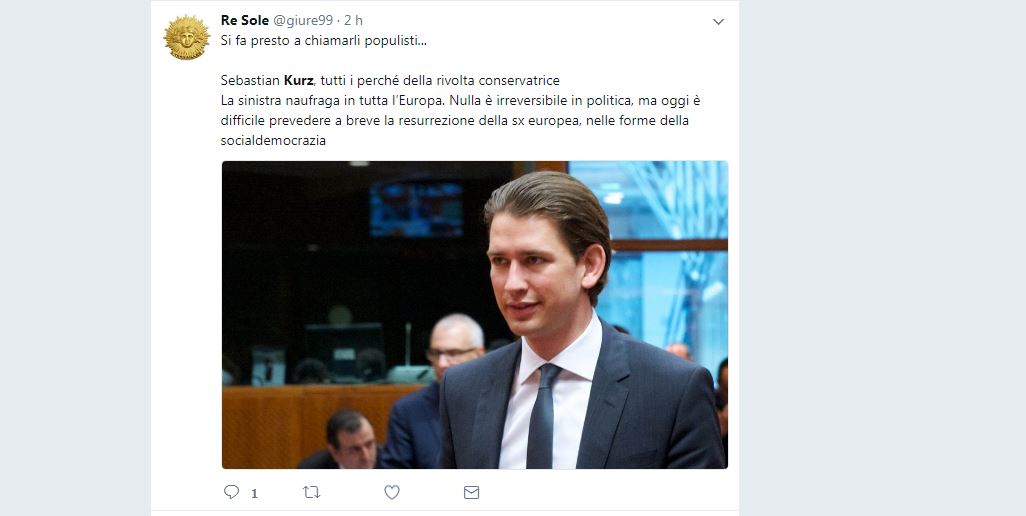
Task: Retweet the Re Sole post
Action: coord(311,492)
